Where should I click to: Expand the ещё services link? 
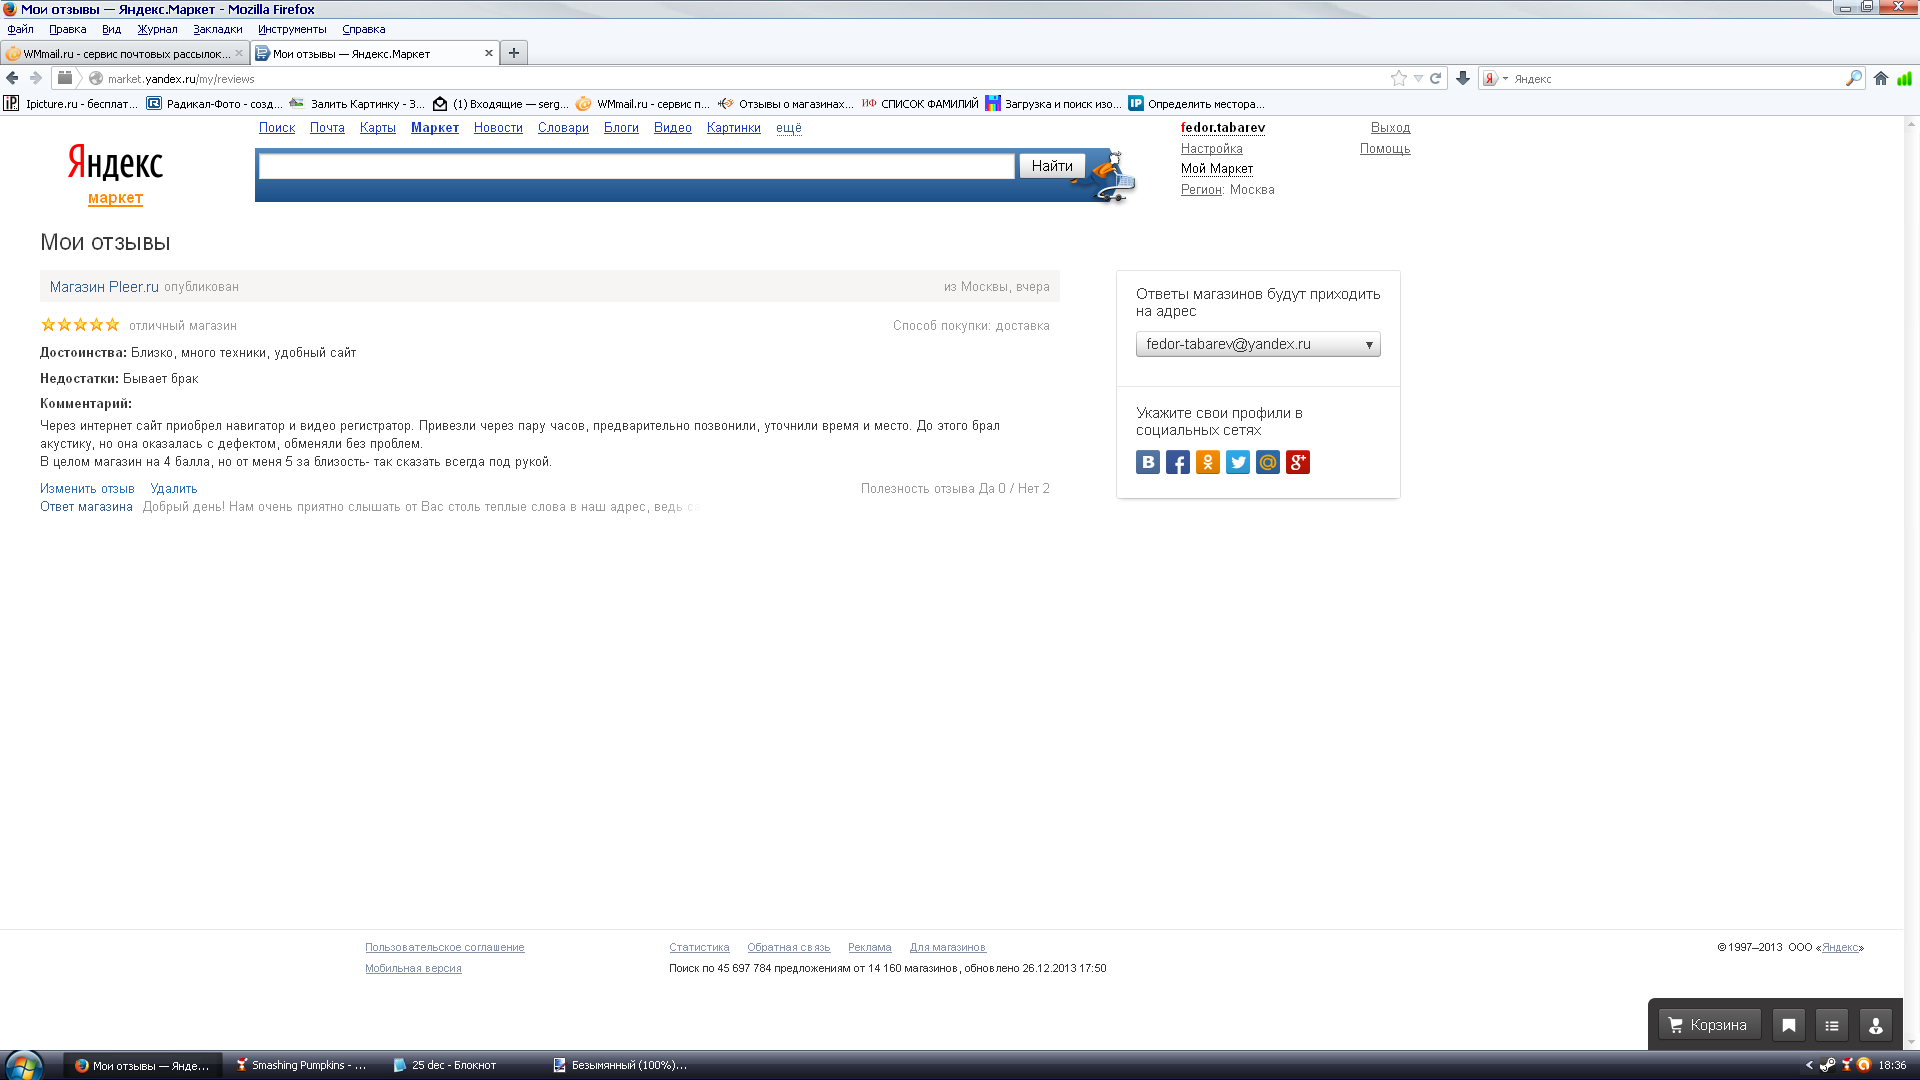789,128
